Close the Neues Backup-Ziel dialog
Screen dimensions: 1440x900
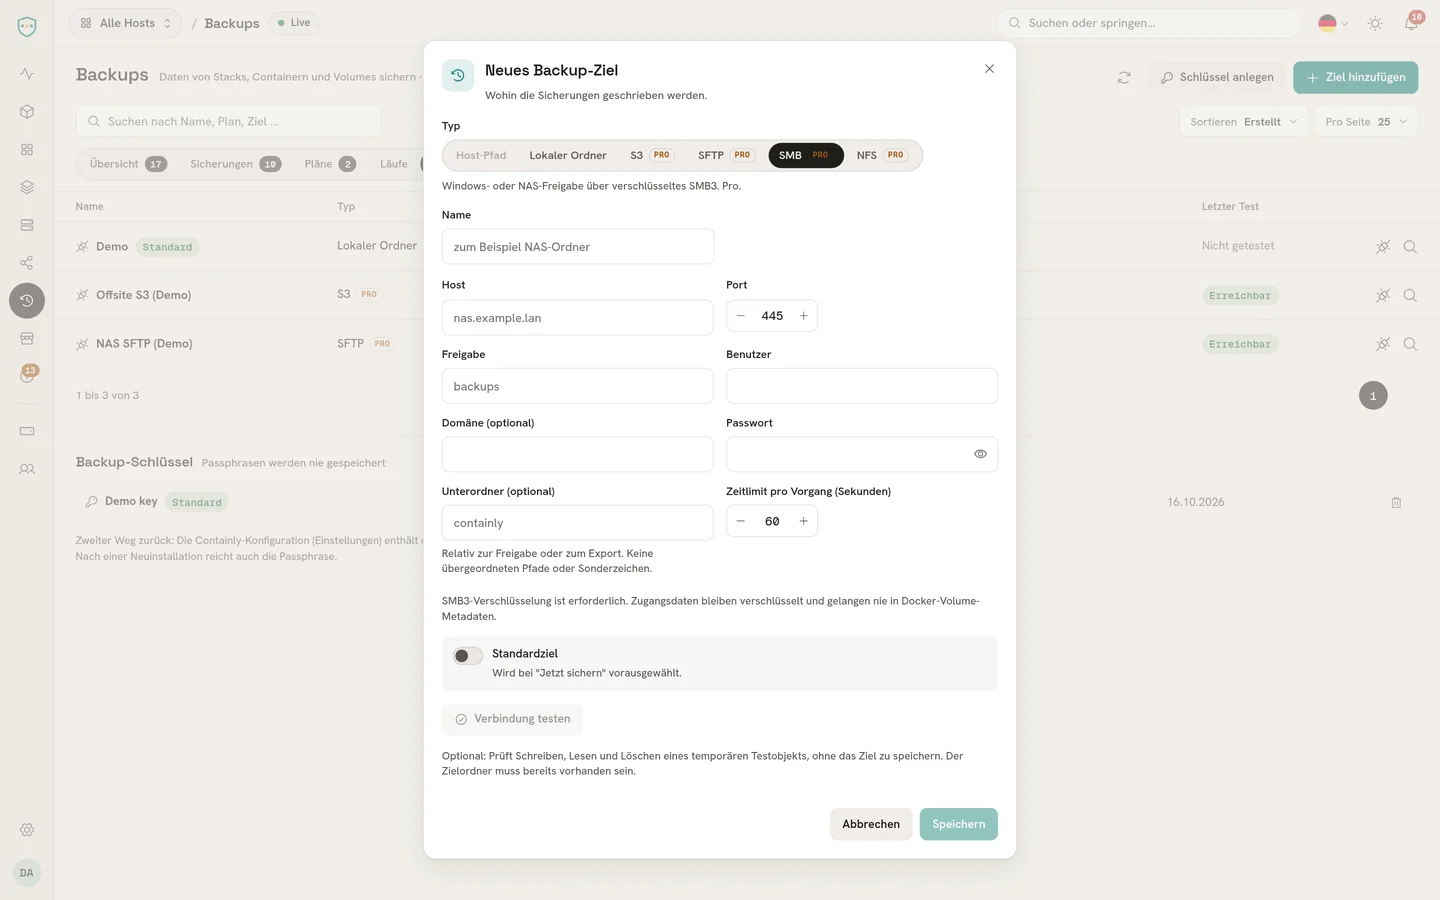pos(989,69)
